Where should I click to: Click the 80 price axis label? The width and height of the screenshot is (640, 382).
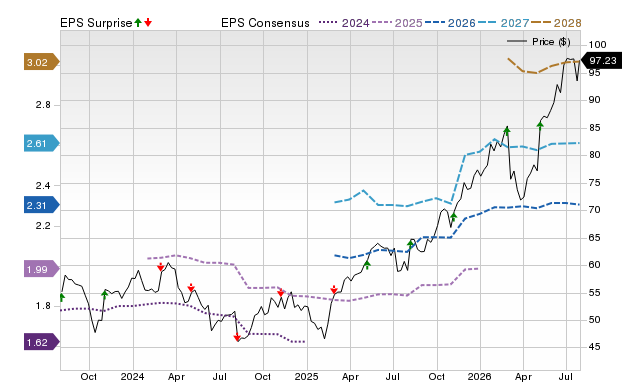594,155
